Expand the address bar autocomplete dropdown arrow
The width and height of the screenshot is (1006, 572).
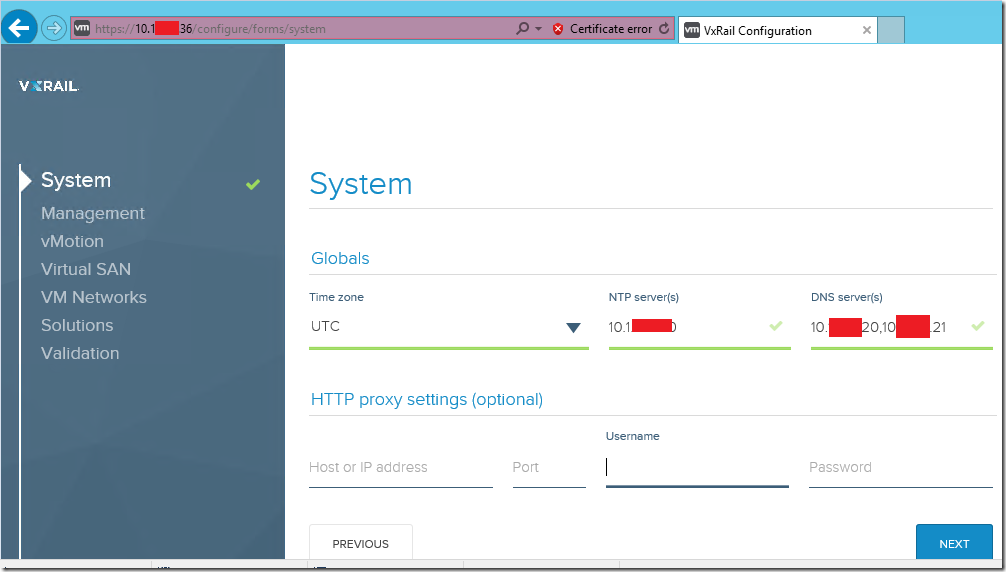click(538, 29)
